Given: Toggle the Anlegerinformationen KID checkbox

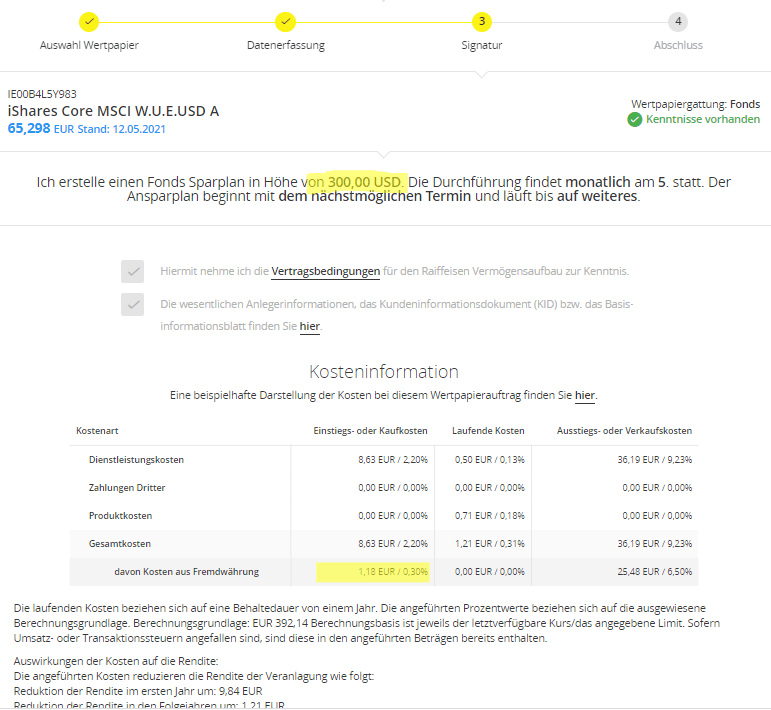Looking at the screenshot, I should click(x=132, y=304).
